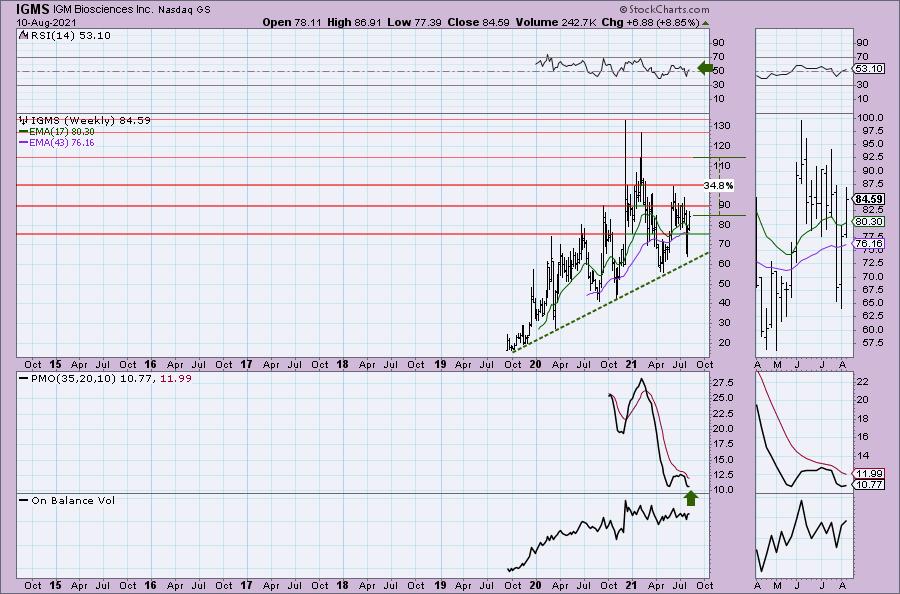This screenshot has width=900, height=594.
Task: Click the purple 76.16 EMA tag on right axis
Action: point(869,244)
